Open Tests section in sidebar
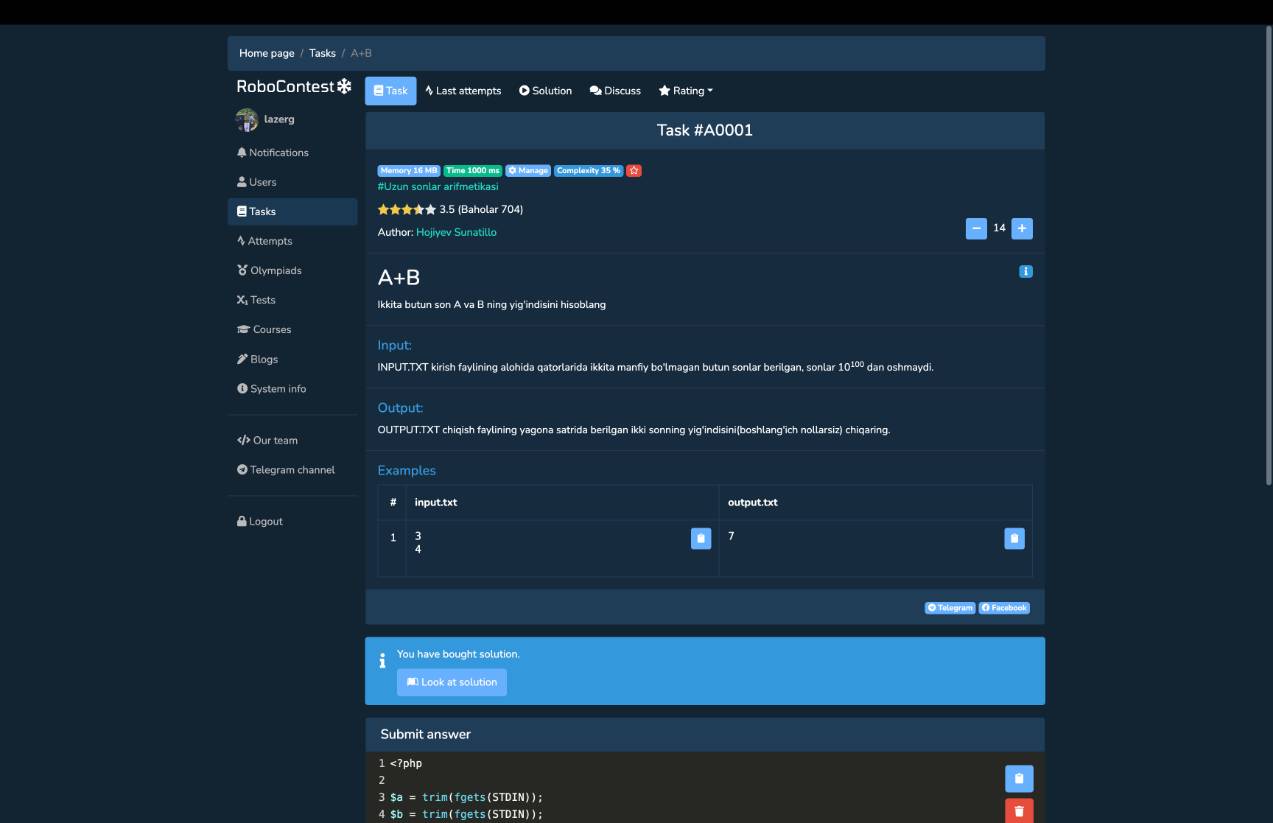The height and width of the screenshot is (823, 1273). click(x=256, y=300)
